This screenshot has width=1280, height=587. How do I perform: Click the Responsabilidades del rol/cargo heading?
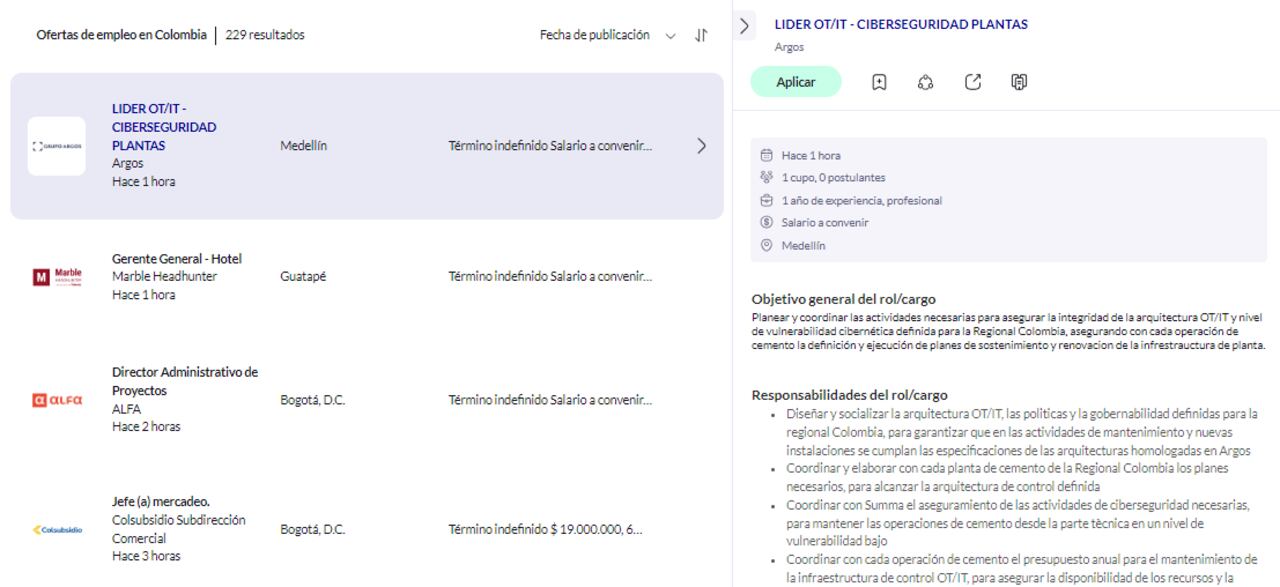coord(849,395)
